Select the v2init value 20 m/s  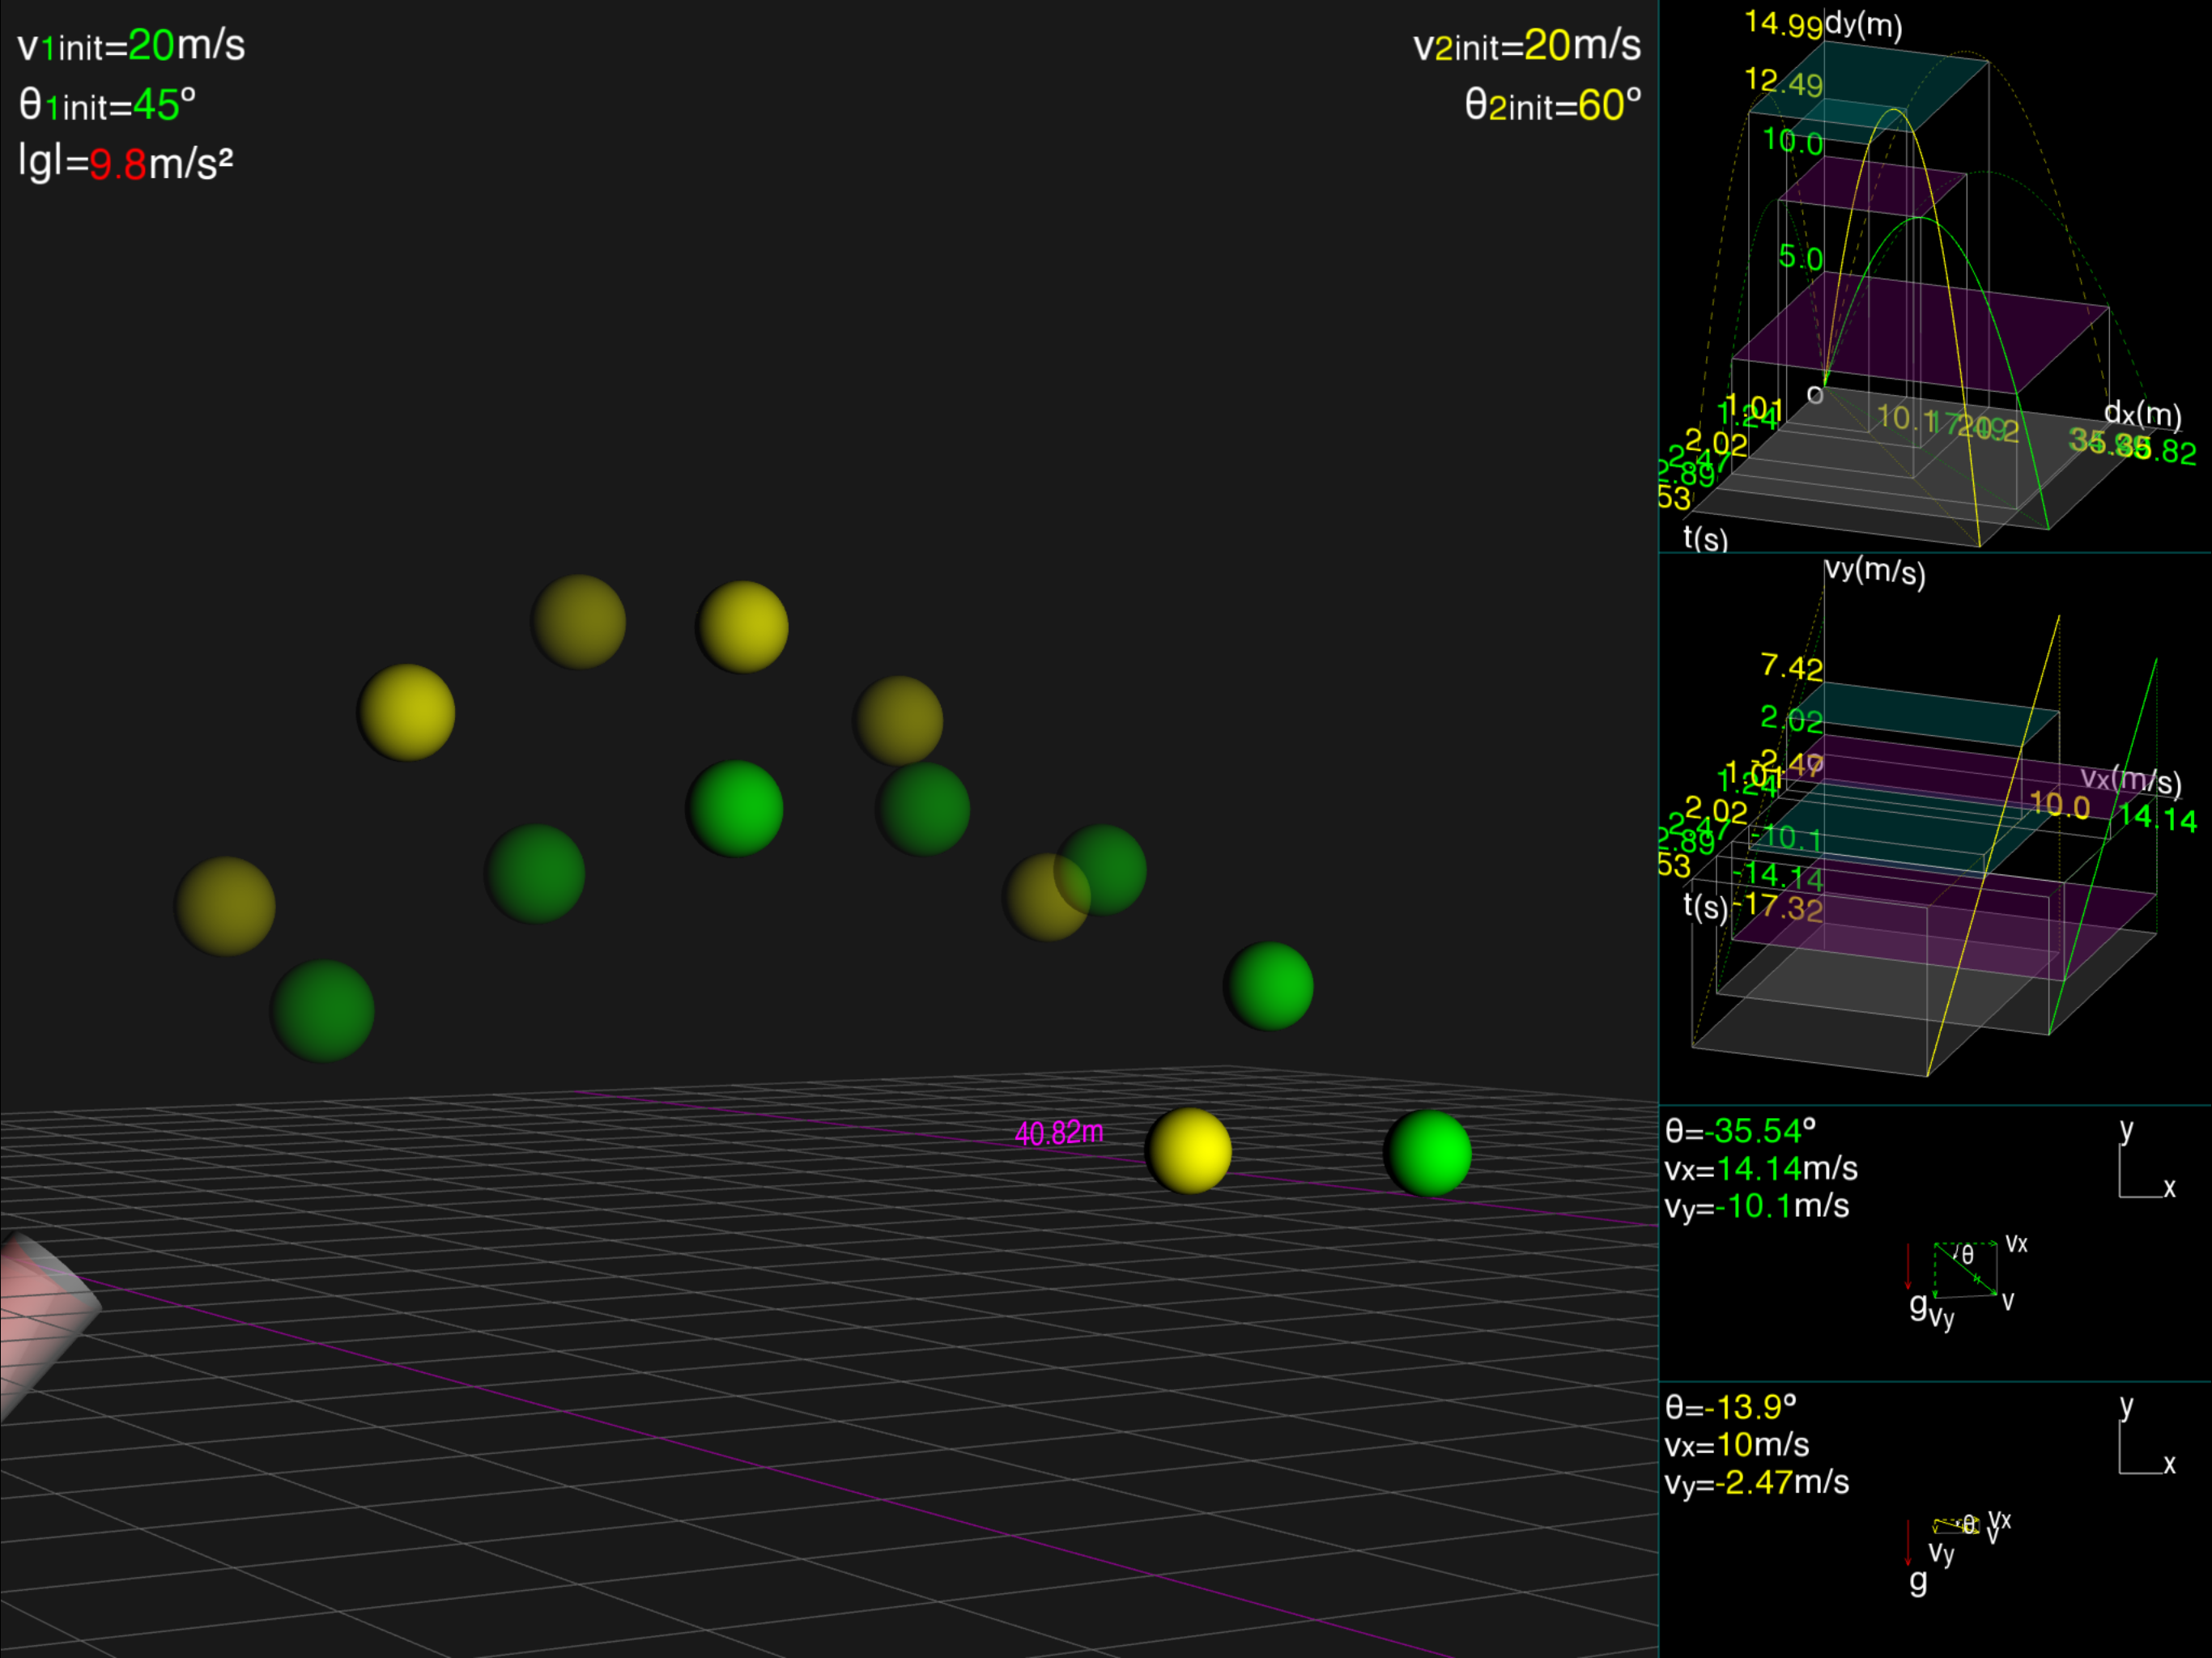[1547, 45]
